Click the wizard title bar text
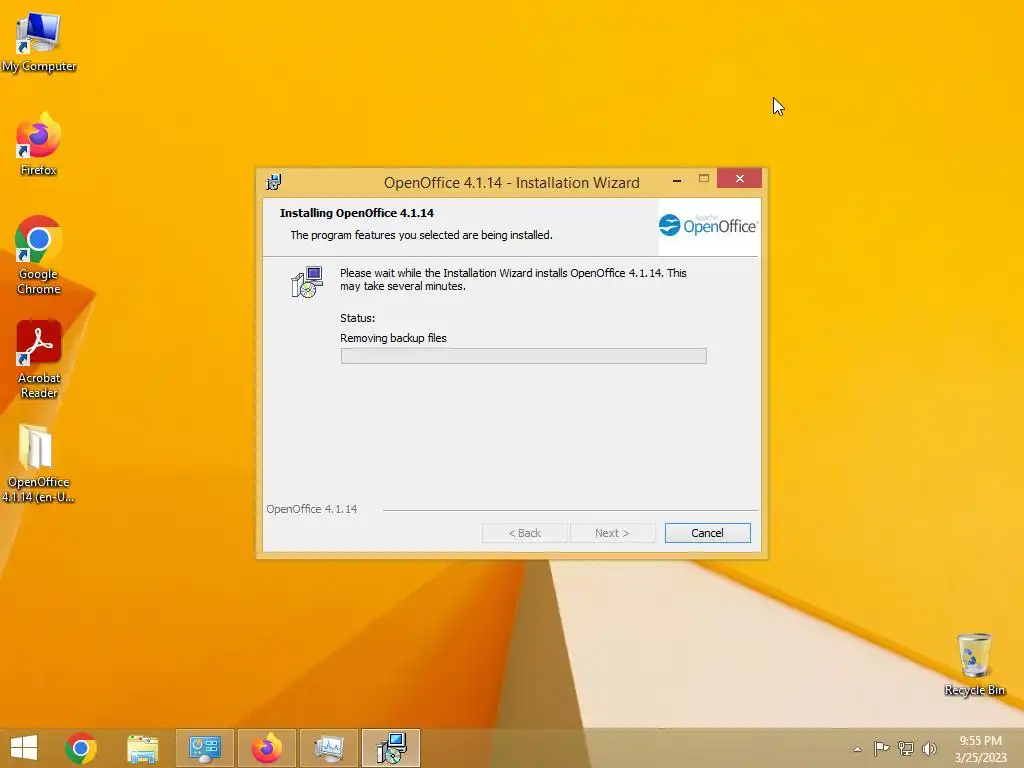 (x=511, y=182)
